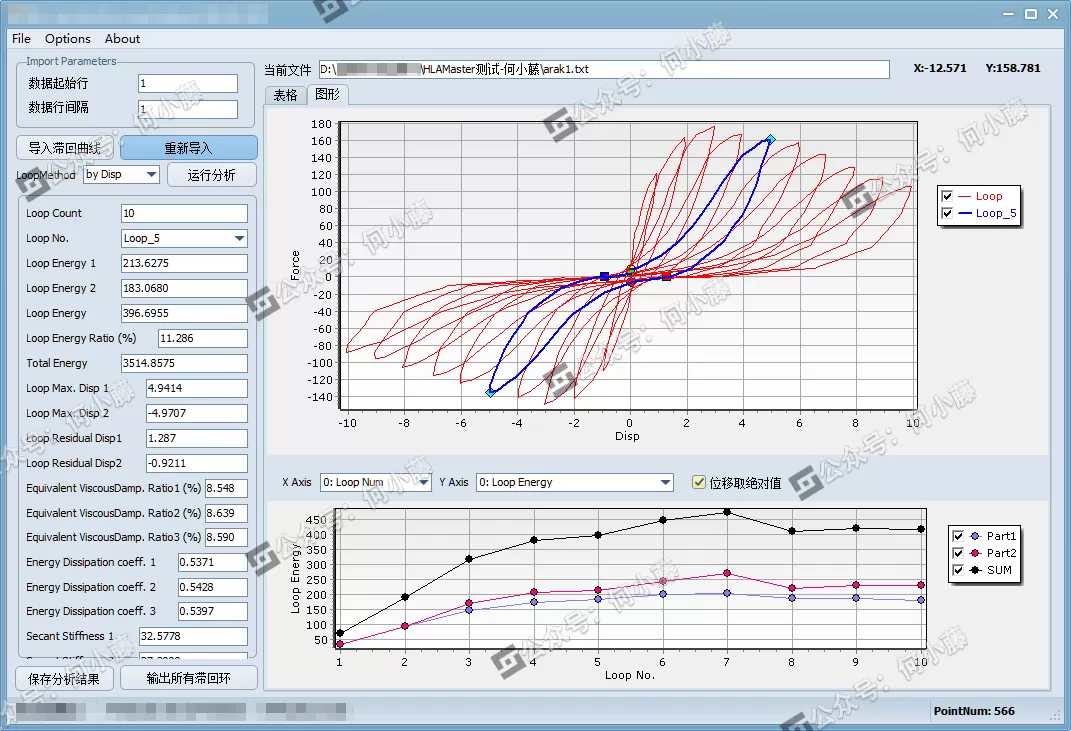Screen dimensions: 1071x731
Task: Click the 运行分析 button
Action: tap(211, 175)
